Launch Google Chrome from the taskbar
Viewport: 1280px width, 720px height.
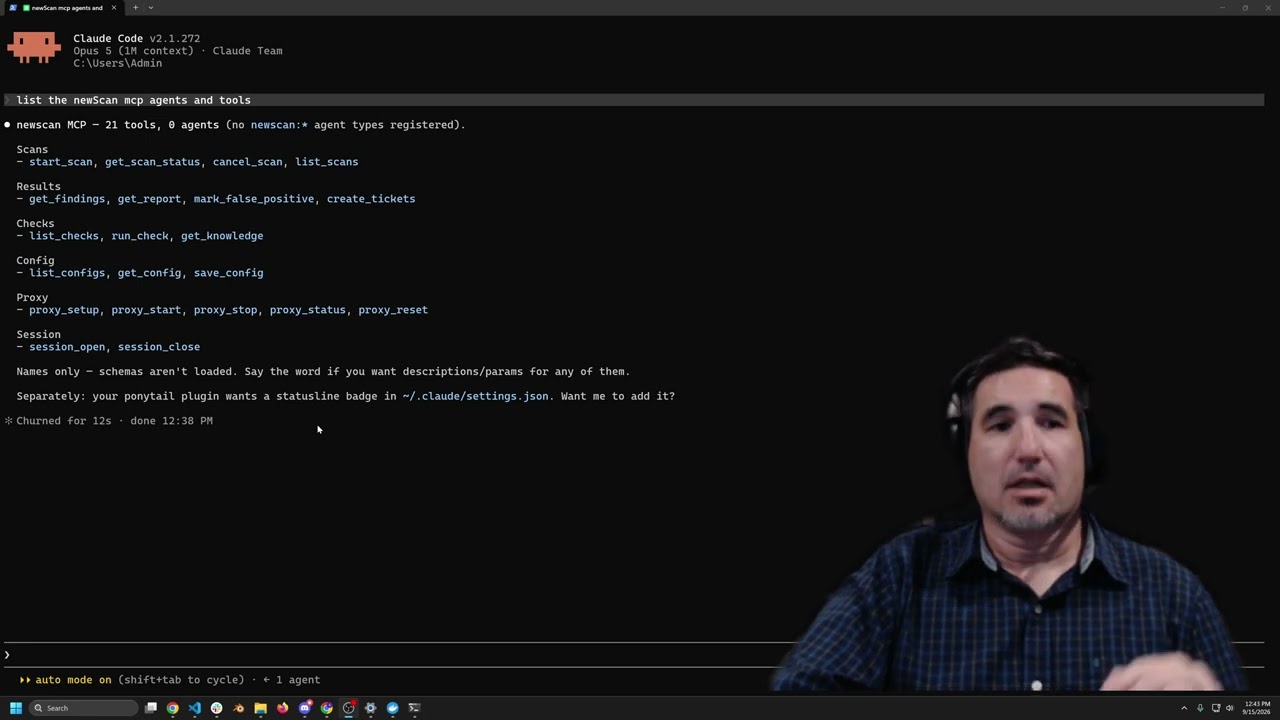(173, 708)
